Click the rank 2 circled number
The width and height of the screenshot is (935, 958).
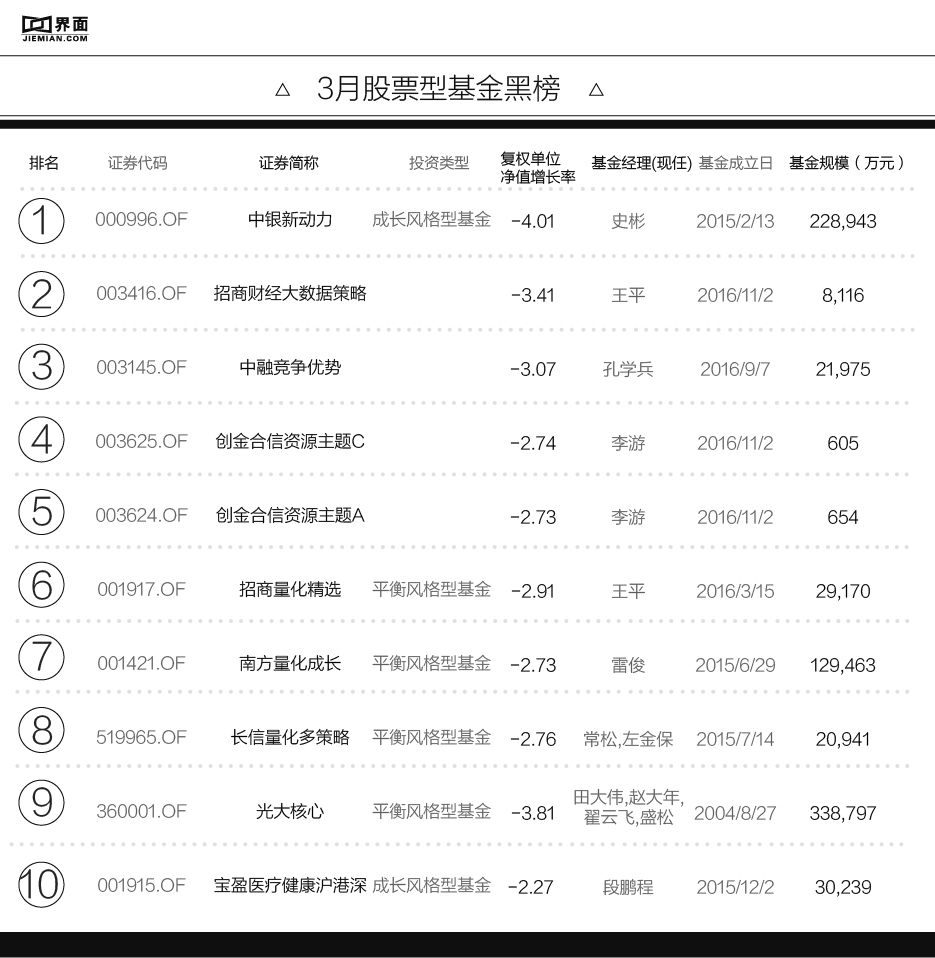coord(41,294)
